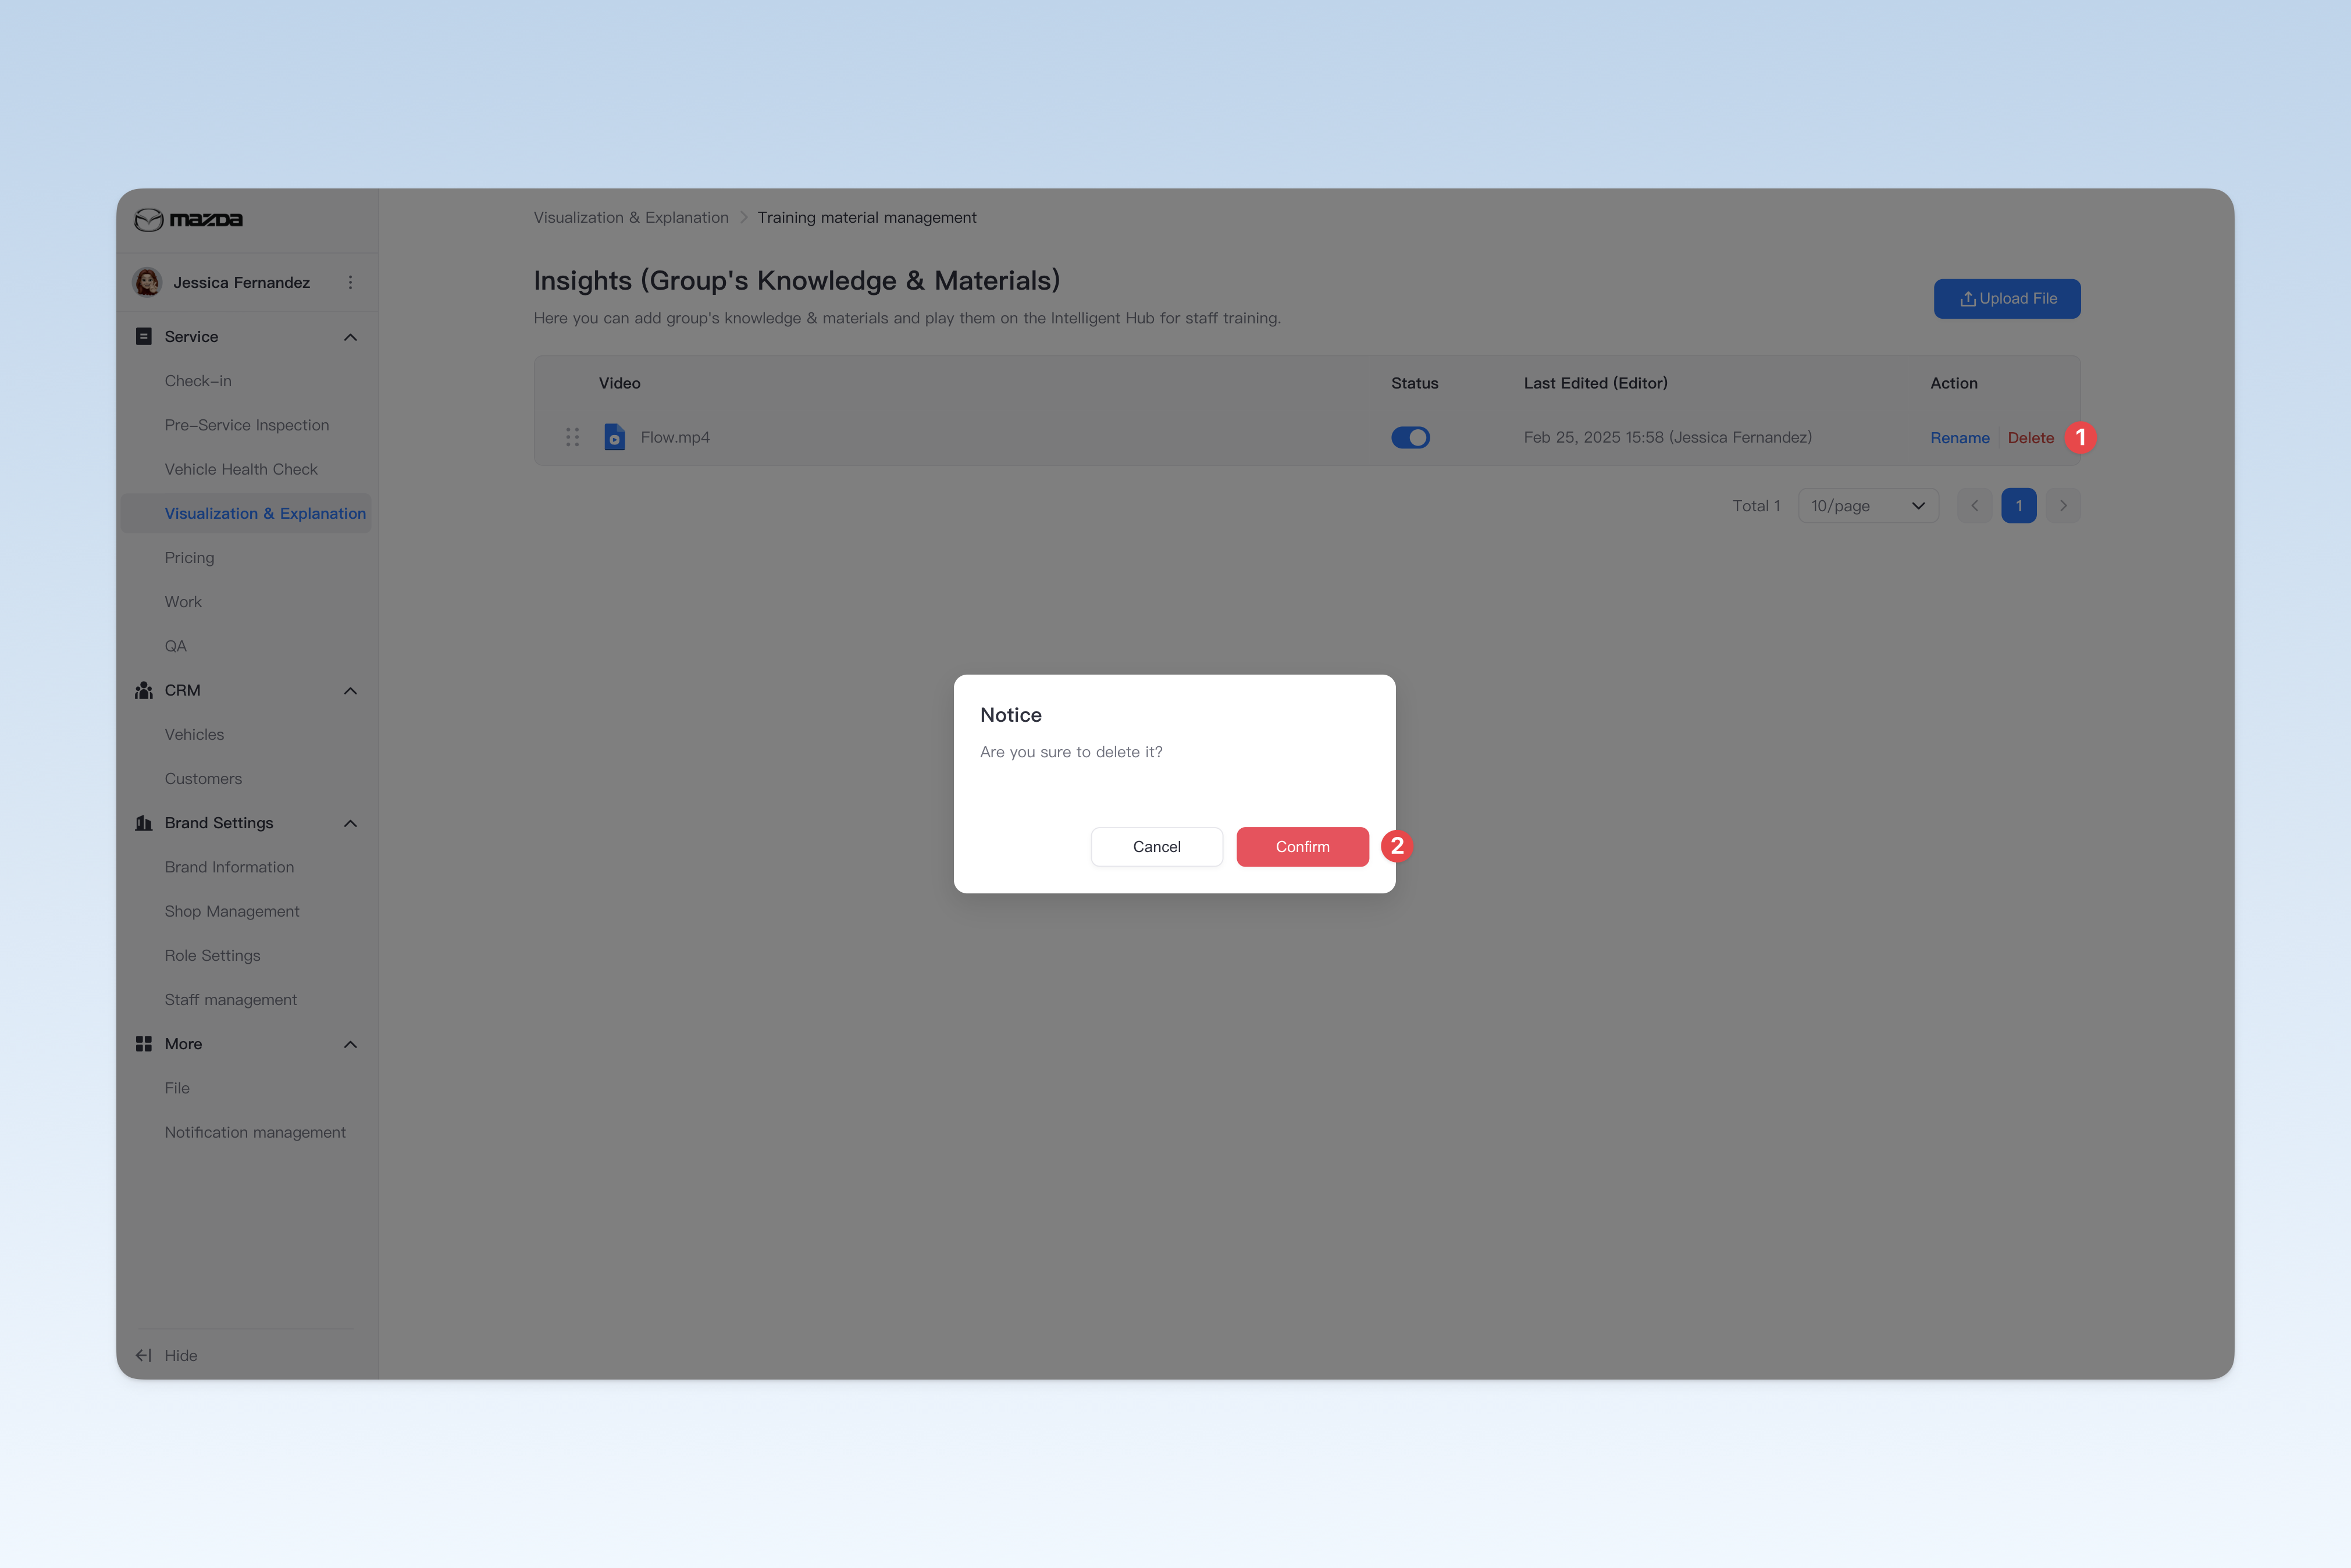Click the drag handle for Flow.mp4
This screenshot has width=2351, height=1568.
(x=572, y=437)
